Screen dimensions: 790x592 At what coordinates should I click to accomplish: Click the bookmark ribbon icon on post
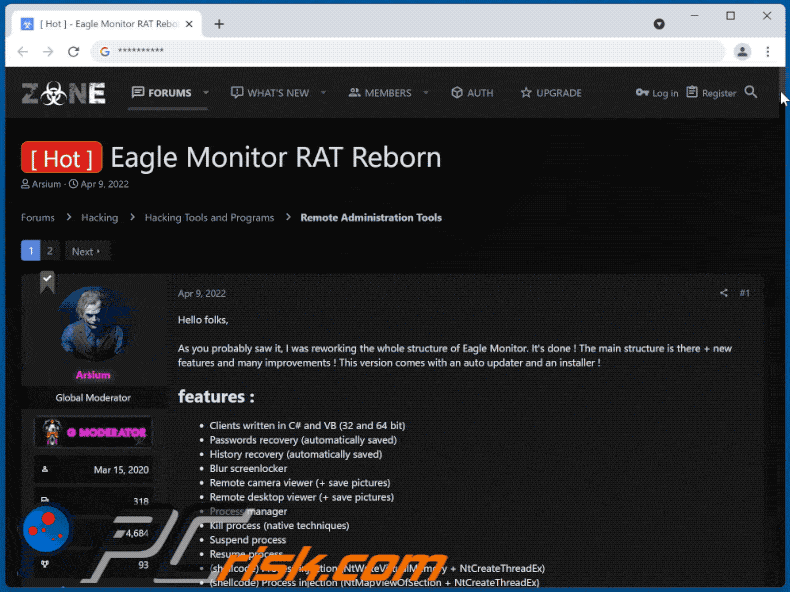(47, 282)
